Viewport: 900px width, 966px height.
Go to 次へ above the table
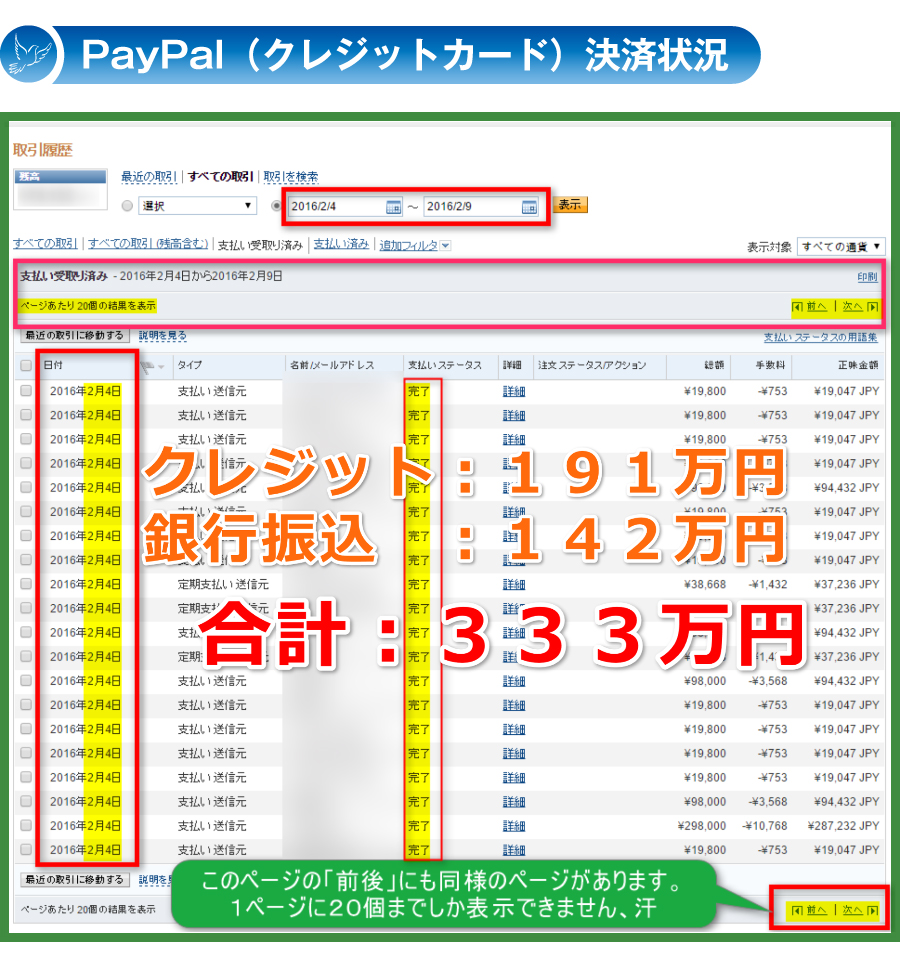pyautogui.click(x=853, y=306)
